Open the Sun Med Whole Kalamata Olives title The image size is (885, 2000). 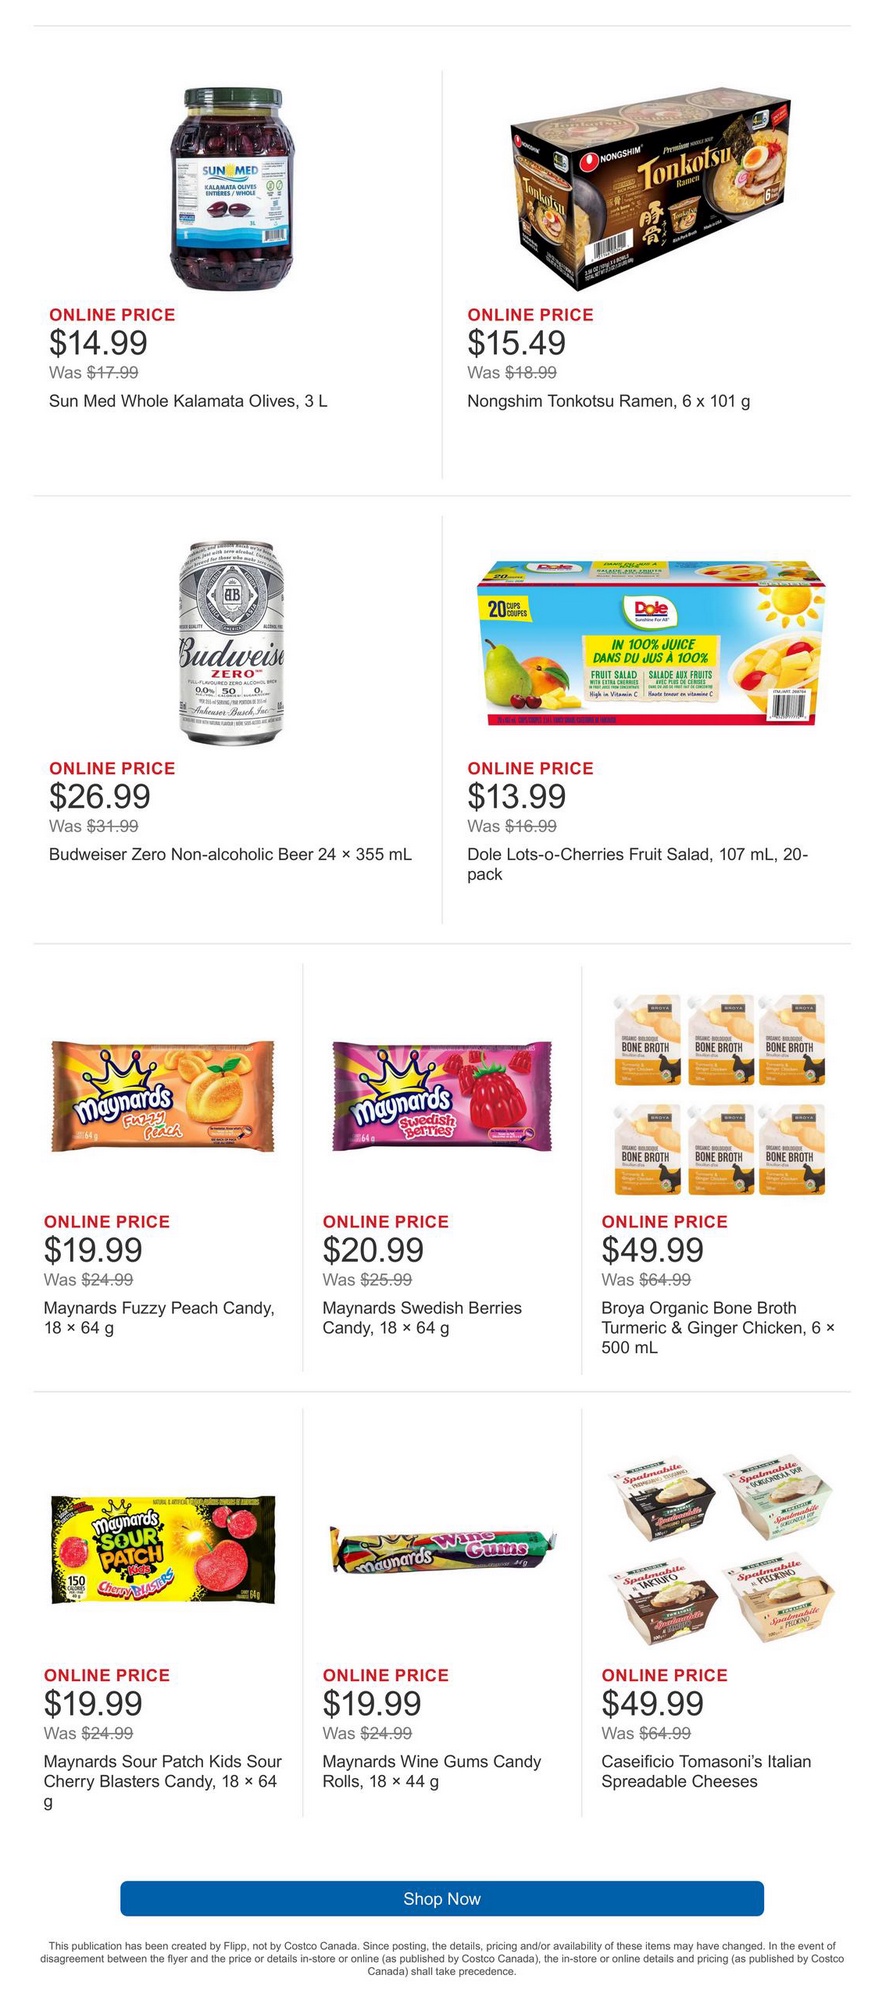(x=188, y=401)
